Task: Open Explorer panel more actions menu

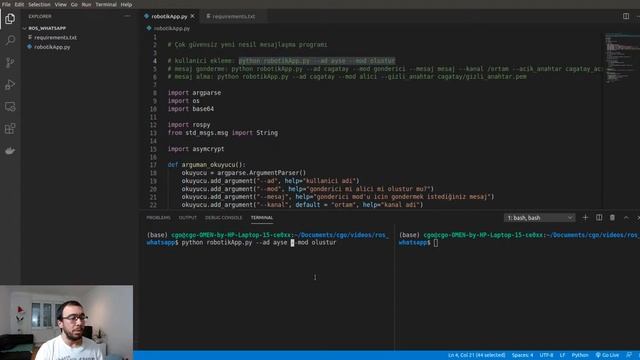Action: point(127,16)
